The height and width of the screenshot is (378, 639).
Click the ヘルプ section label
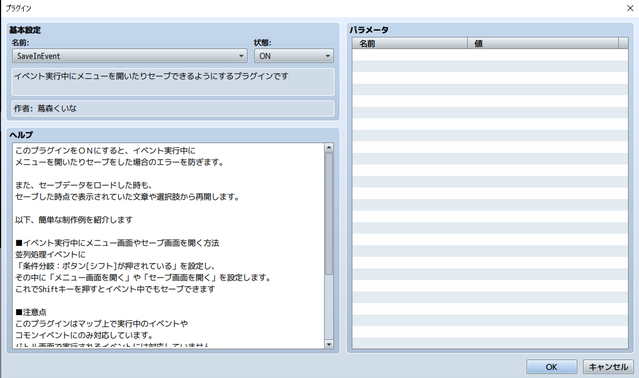pyautogui.click(x=21, y=134)
